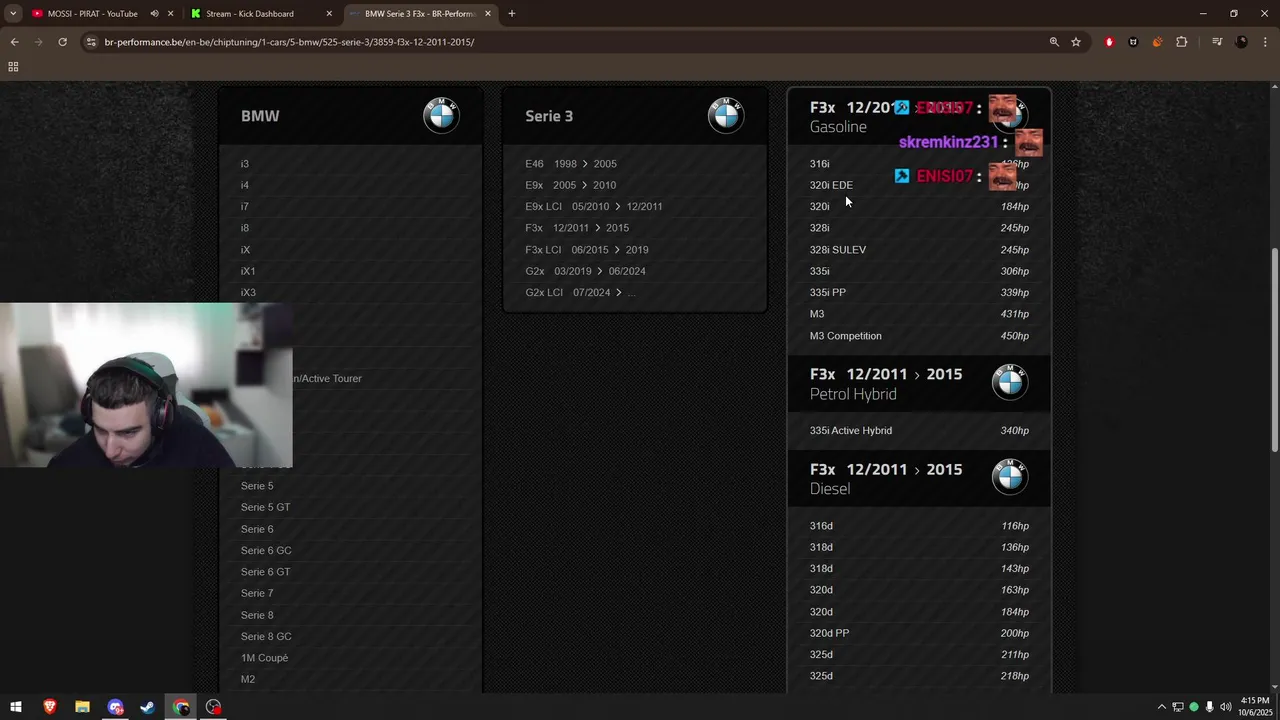The image size is (1280, 720).
Task: Go back to the previous page
Action: [x=14, y=42]
